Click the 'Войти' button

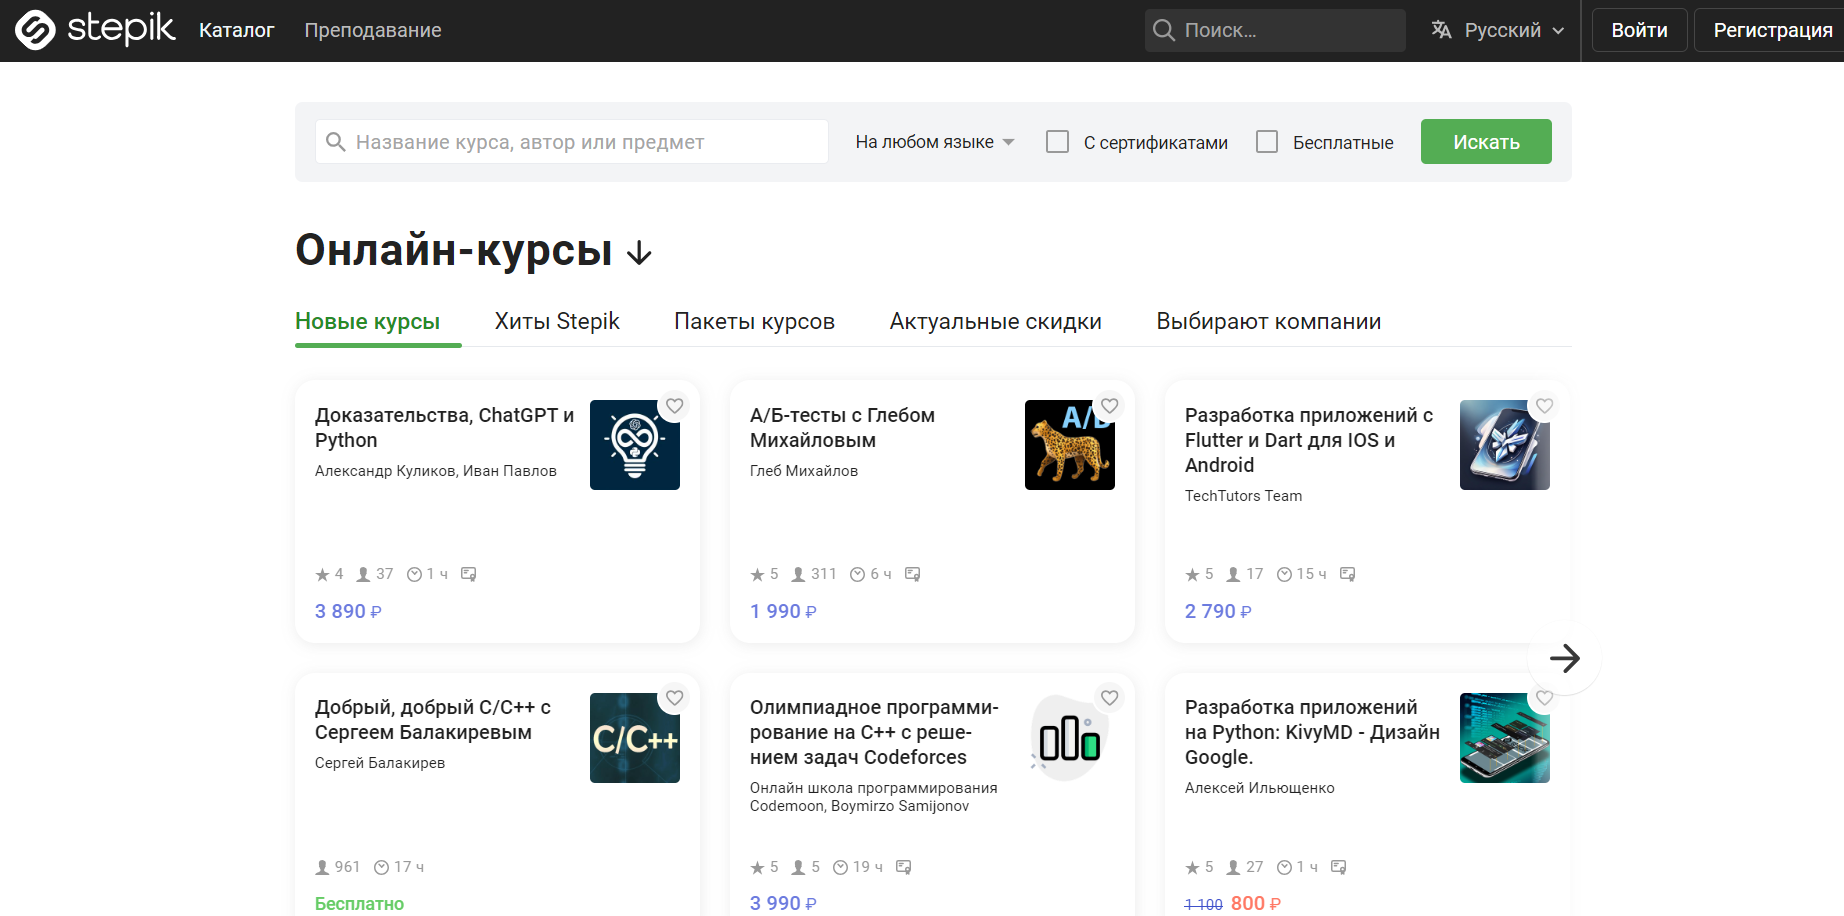[x=1639, y=30]
